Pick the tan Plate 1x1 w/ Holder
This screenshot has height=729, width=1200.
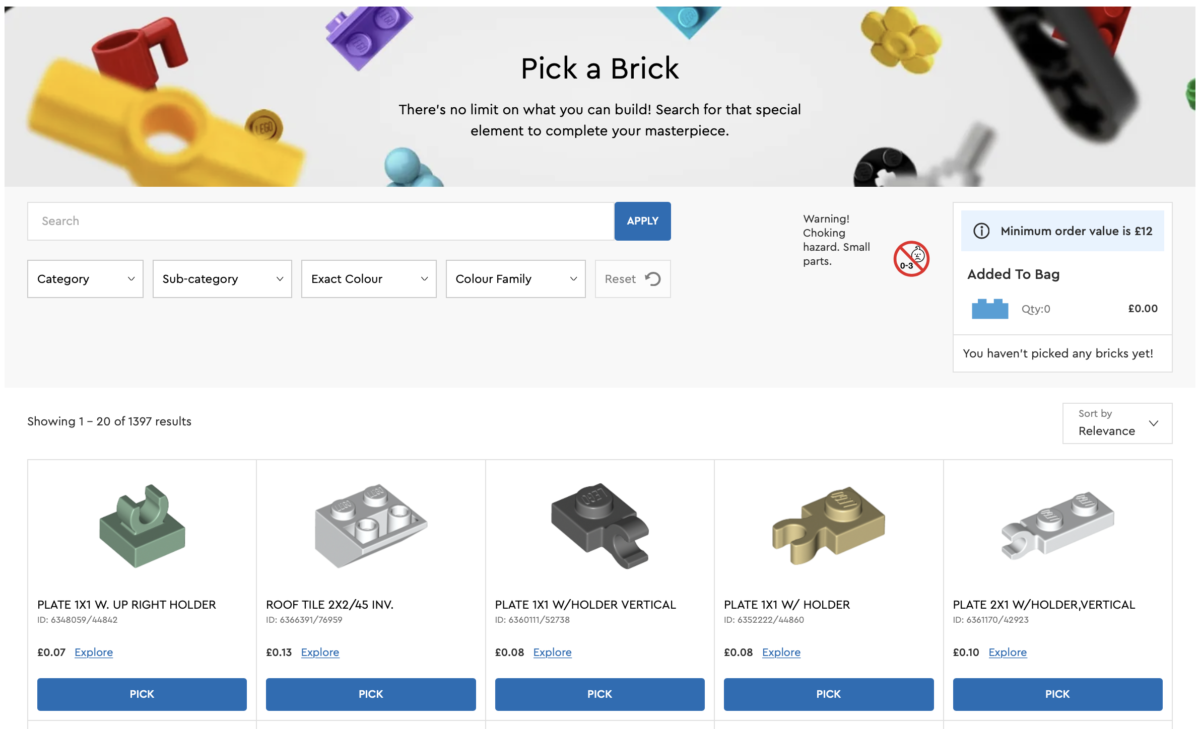[828, 693]
